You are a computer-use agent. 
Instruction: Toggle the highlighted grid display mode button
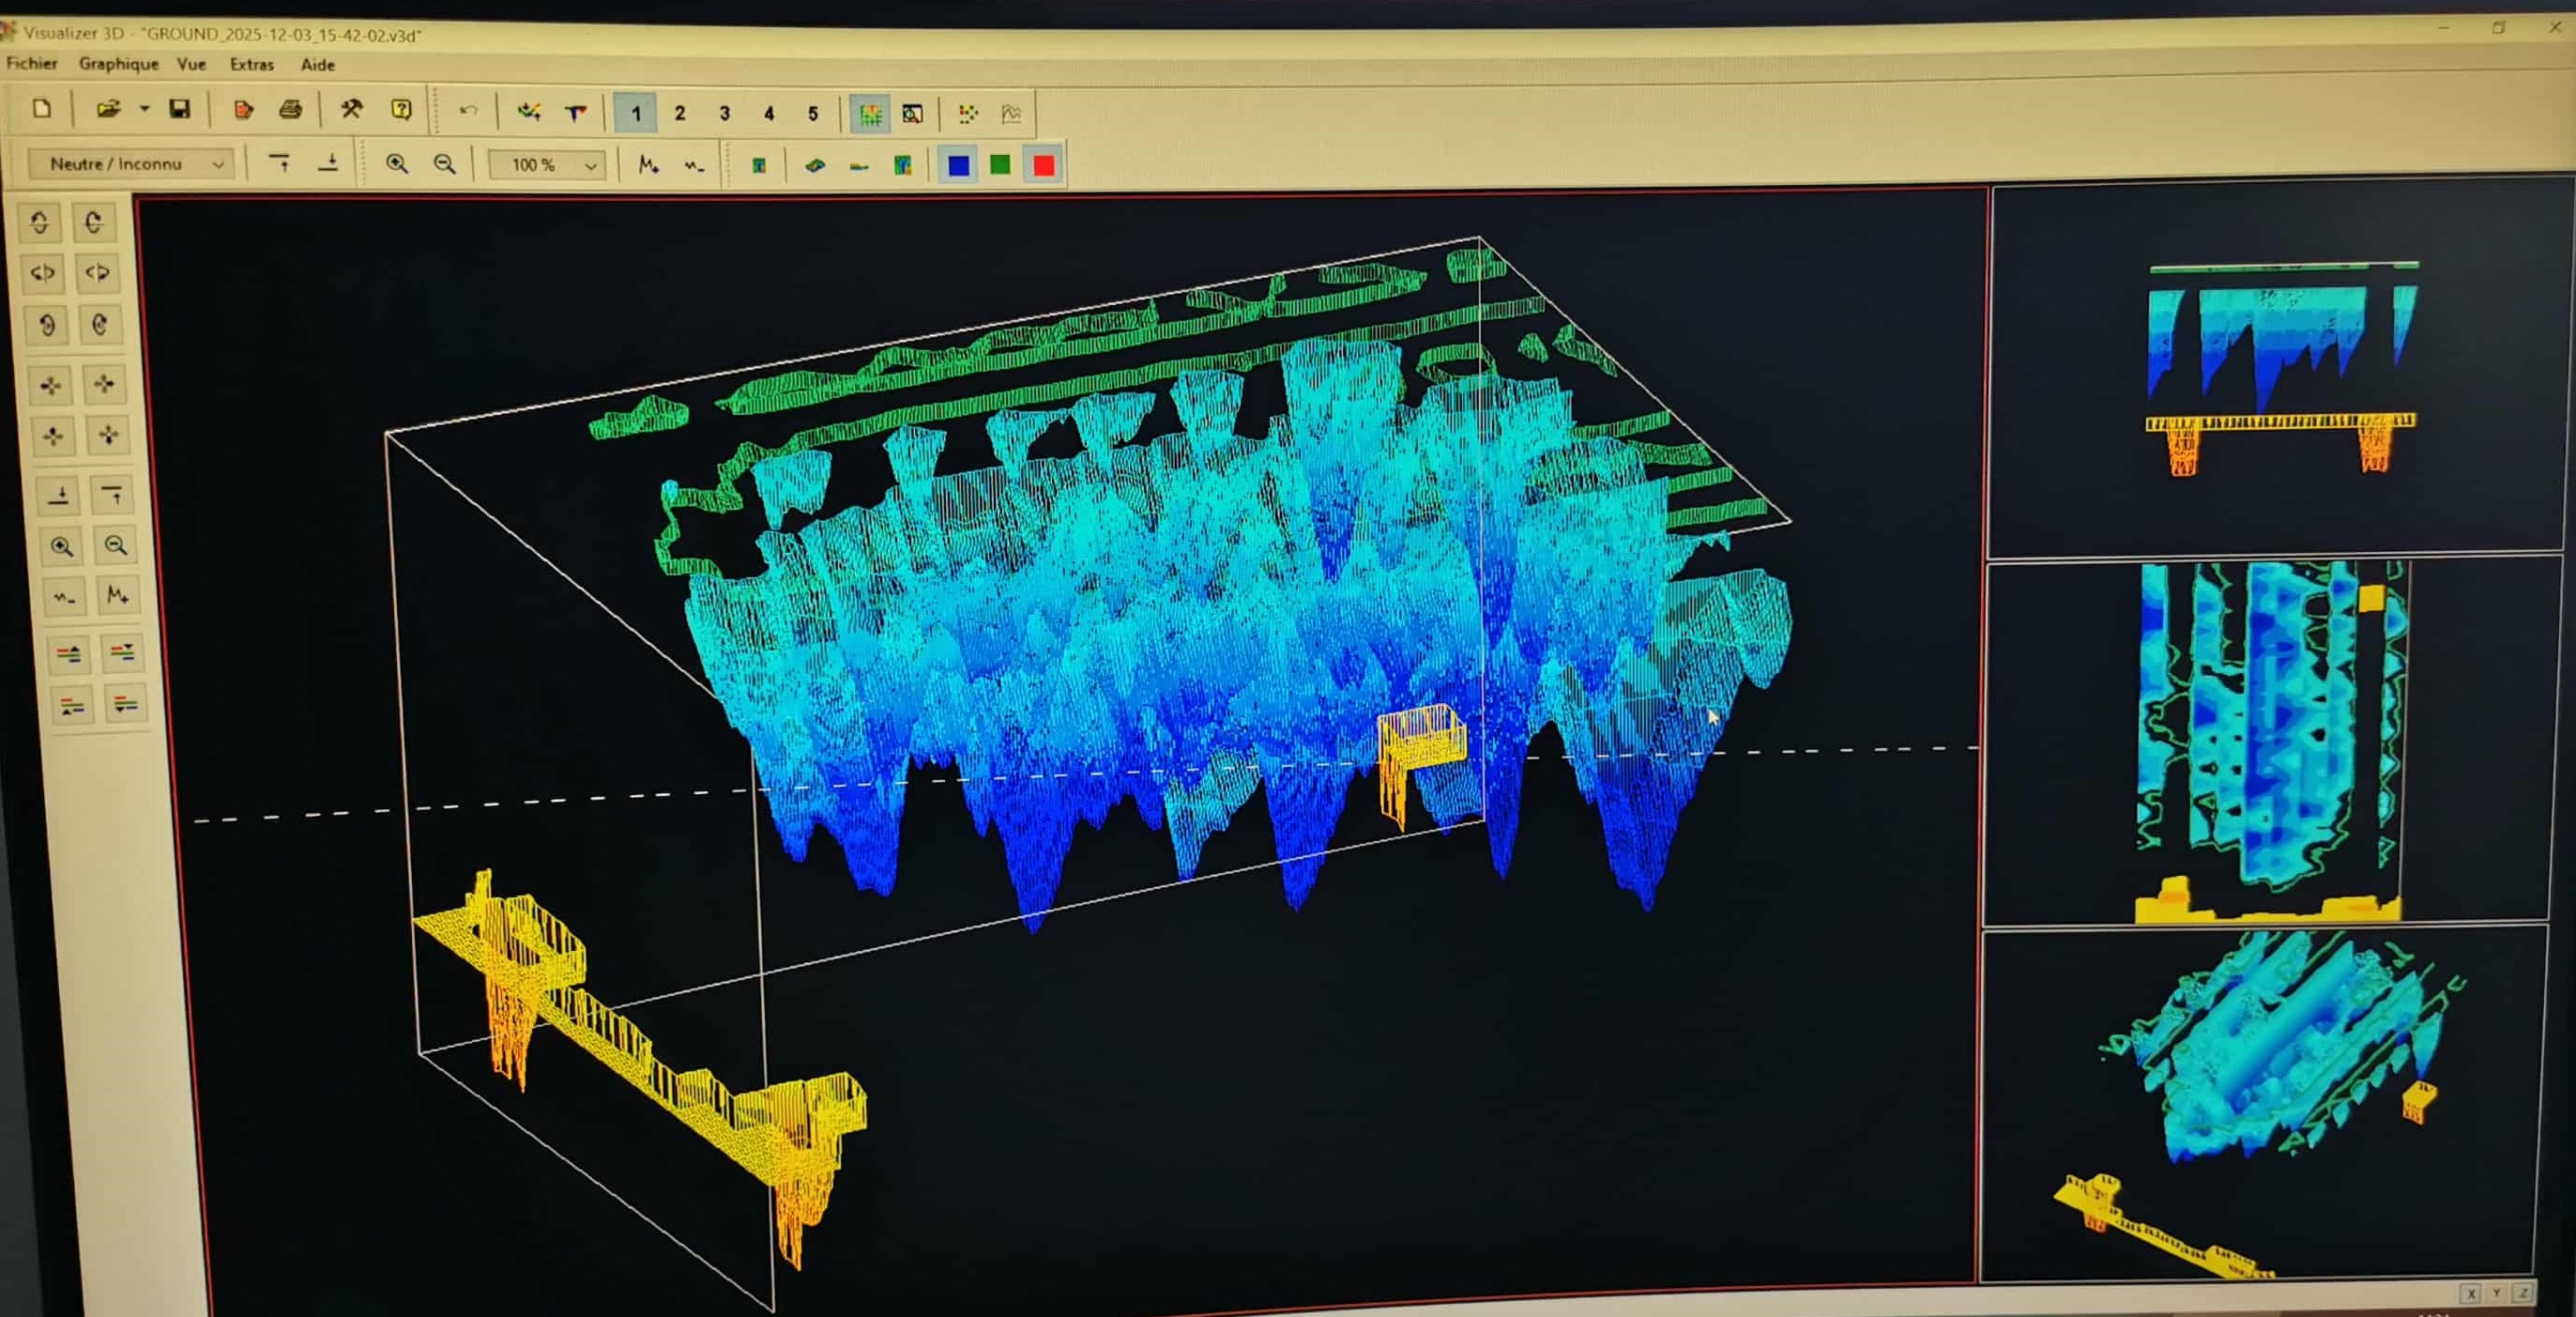870,114
